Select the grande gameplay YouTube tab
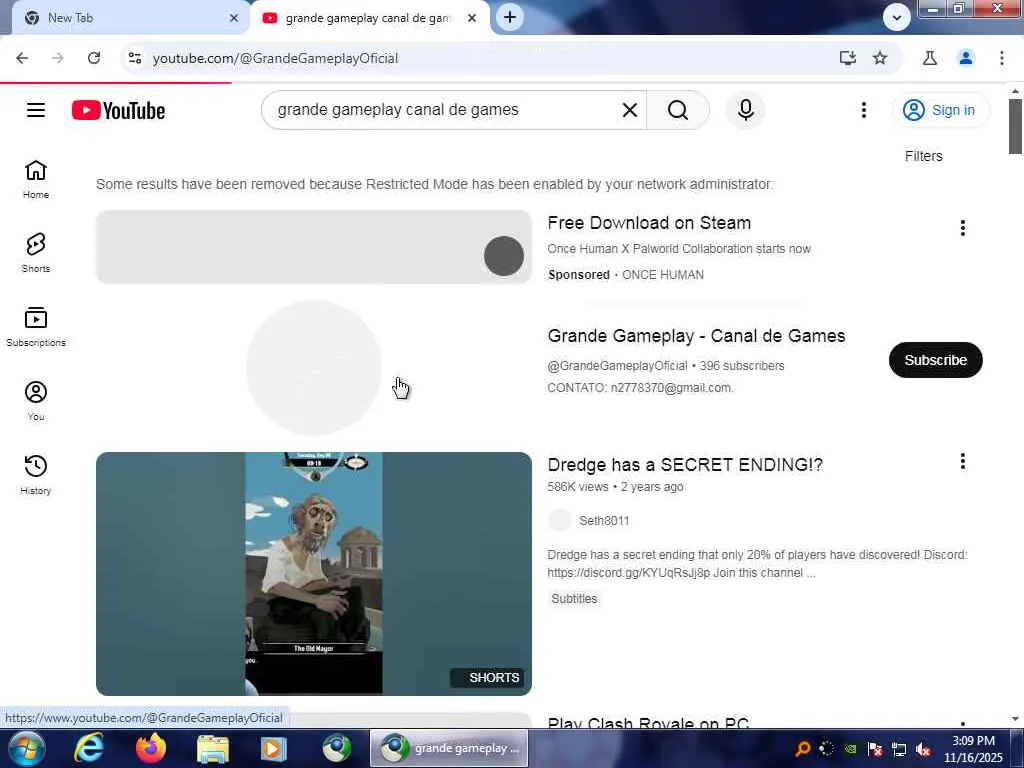Viewport: 1024px width, 768px height. 369,18
